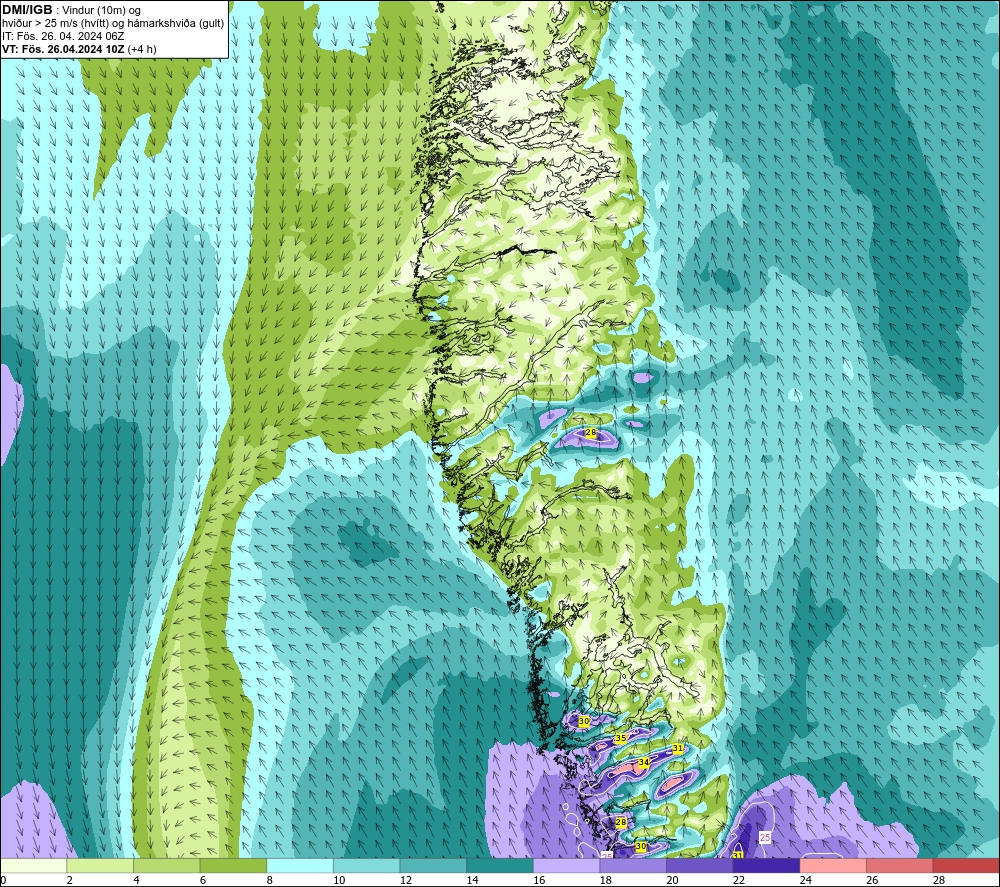Click the white '25' gust contour label
Screen dimensions: 1000x887
[765, 837]
